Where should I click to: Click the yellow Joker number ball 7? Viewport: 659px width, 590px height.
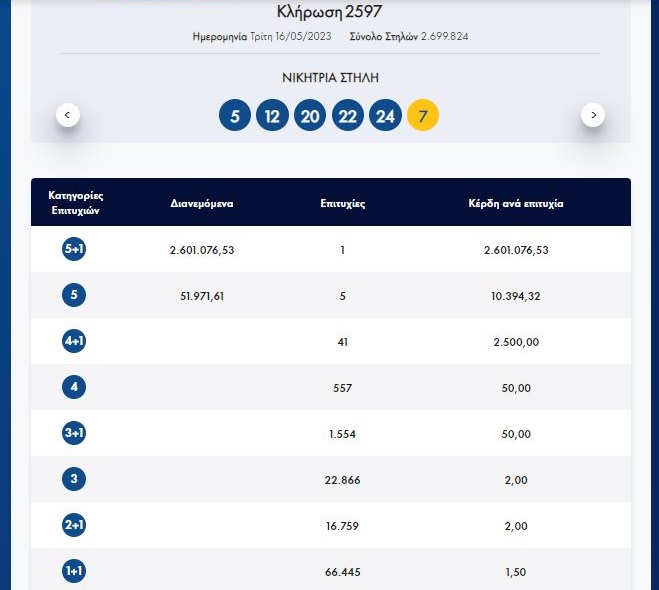(423, 116)
